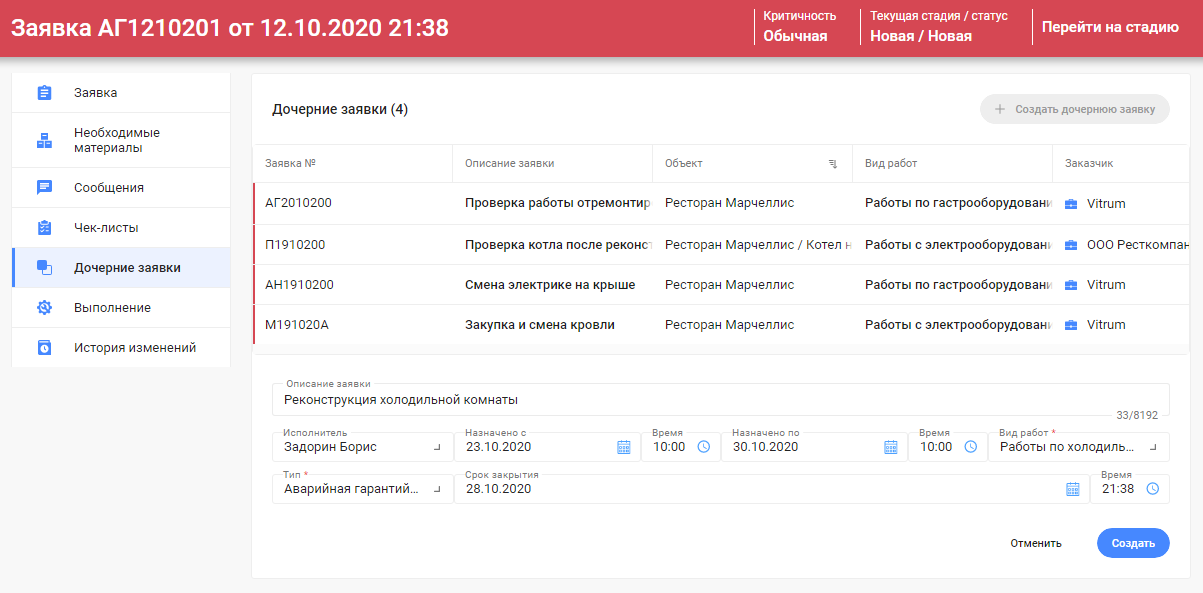Click Проверка работы отремонтир description cell
1203x593 pixels.
click(553, 203)
